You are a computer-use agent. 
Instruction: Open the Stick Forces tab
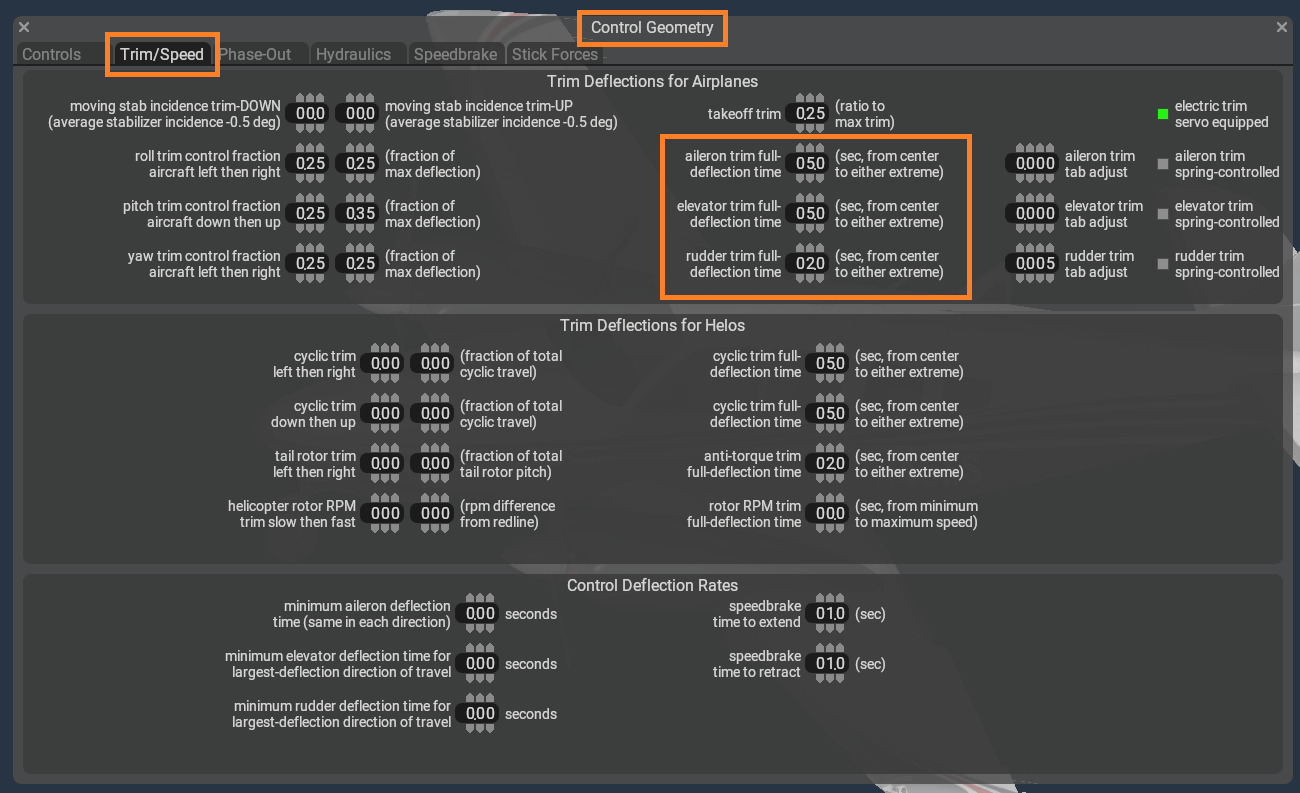556,53
